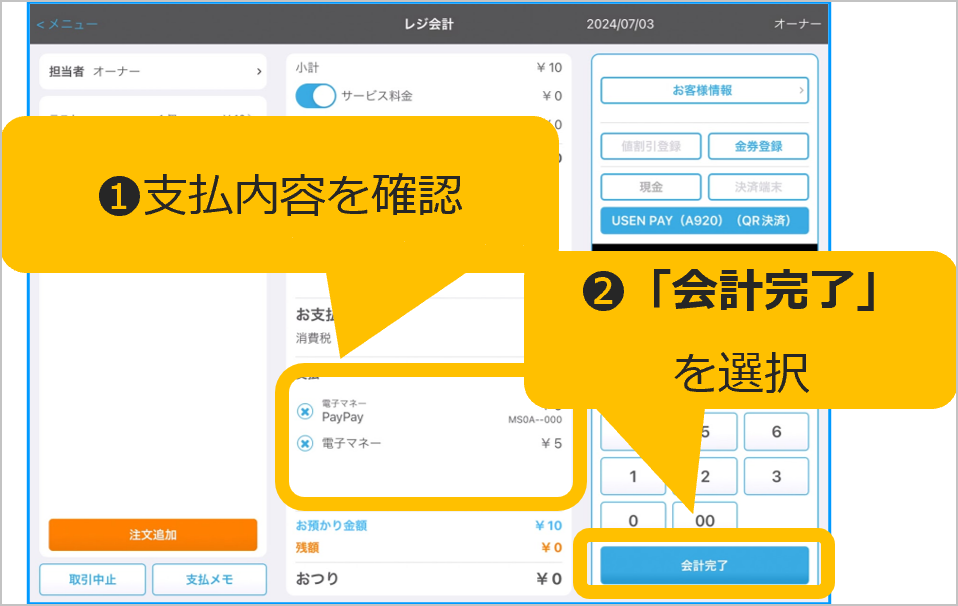This screenshot has height=606, width=958.
Task: Toggle the サービス料金 switch
Action: point(316,96)
